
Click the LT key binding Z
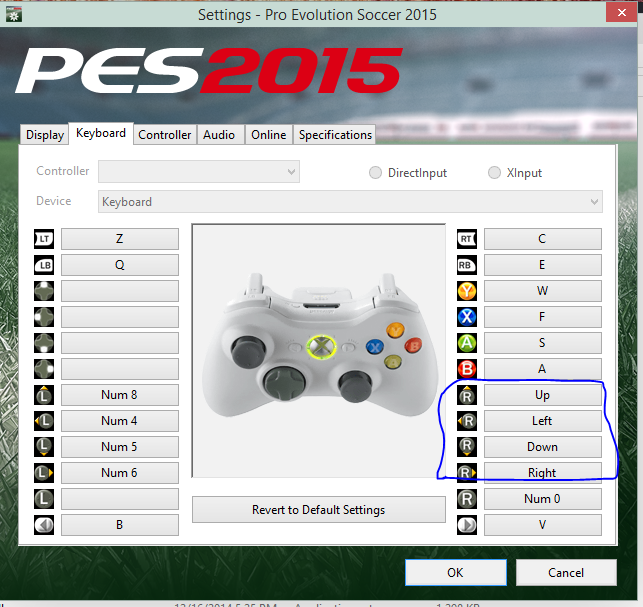click(x=120, y=239)
